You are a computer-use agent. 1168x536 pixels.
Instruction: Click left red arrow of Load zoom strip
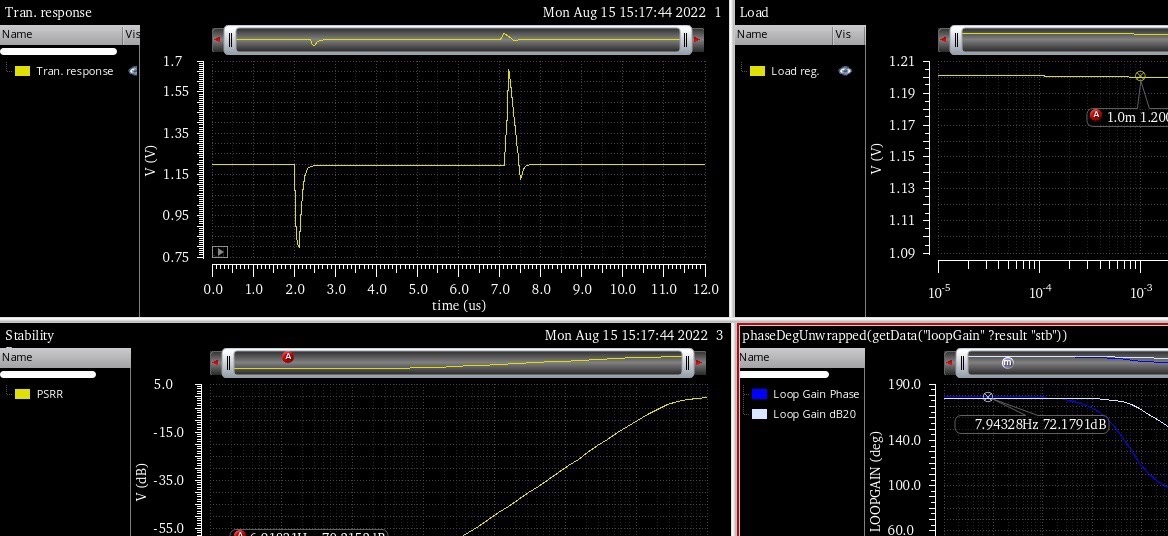click(944, 39)
